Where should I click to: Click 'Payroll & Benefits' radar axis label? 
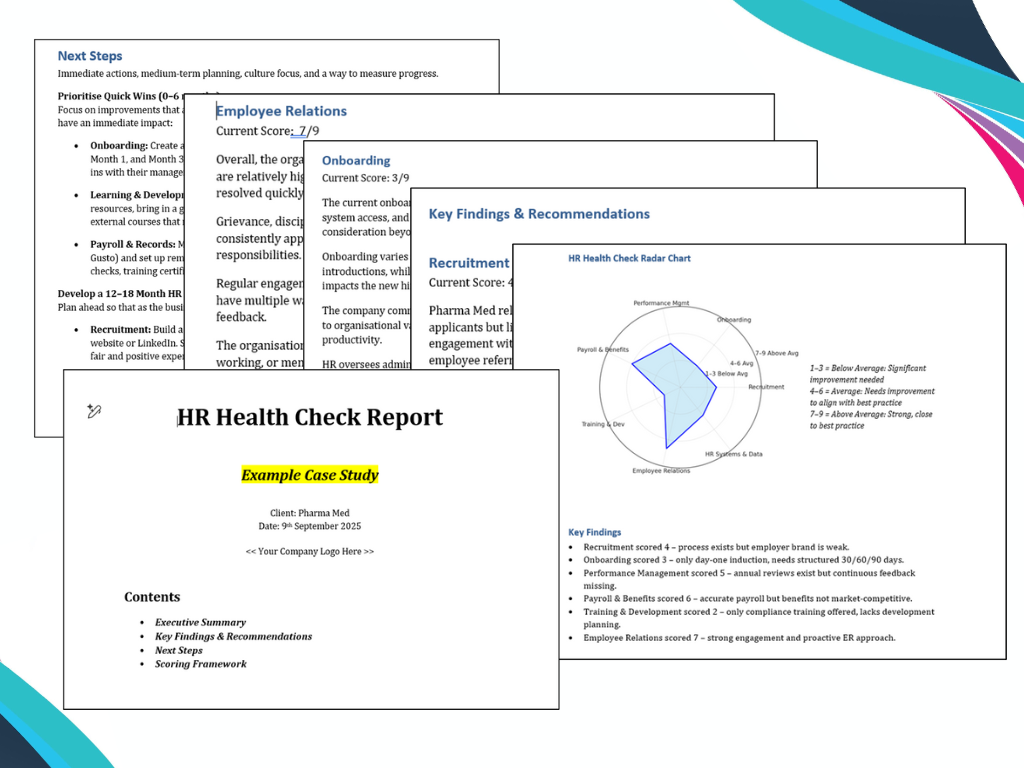click(x=603, y=350)
